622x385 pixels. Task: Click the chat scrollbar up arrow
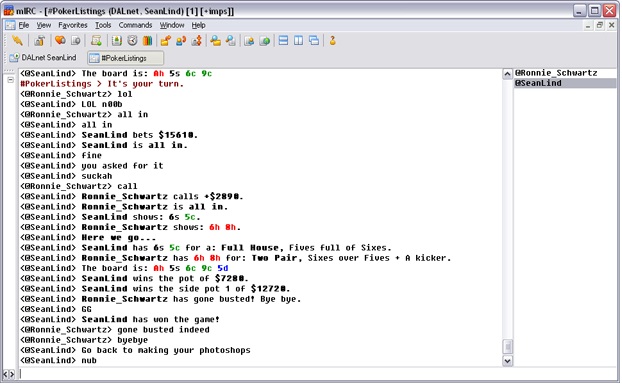(507, 74)
